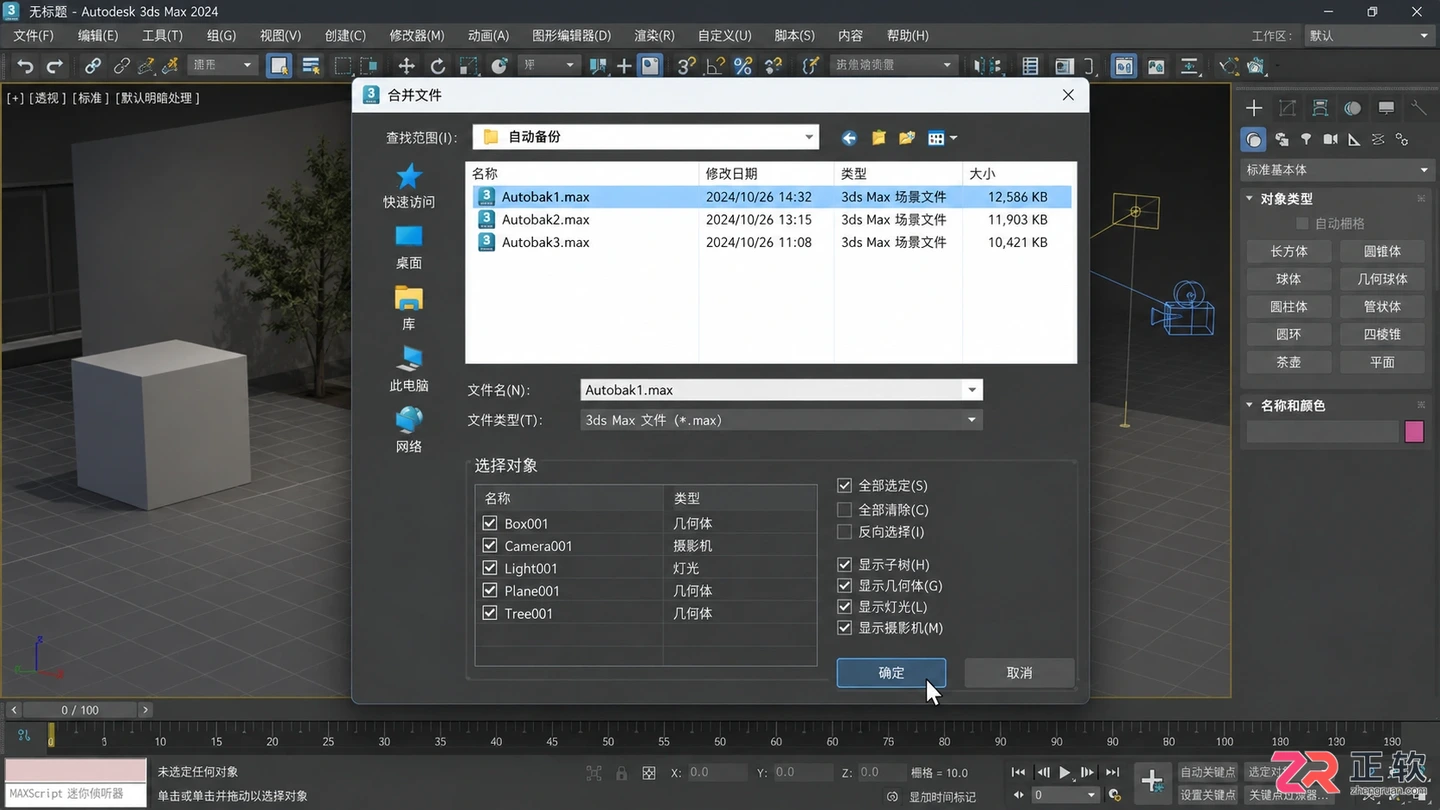Click the 自动关键点 button

coord(1208,772)
